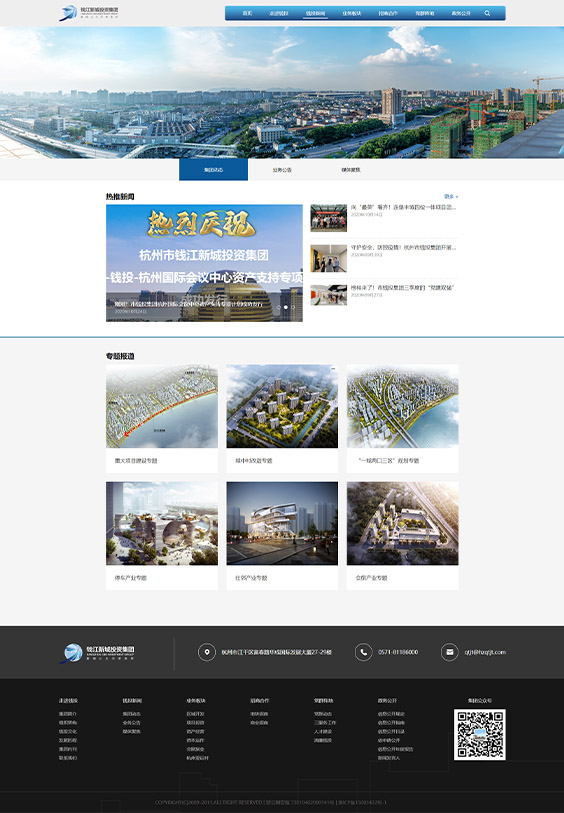Open the 首页 navigation menu item
The width and height of the screenshot is (564, 813).
[x=247, y=13]
